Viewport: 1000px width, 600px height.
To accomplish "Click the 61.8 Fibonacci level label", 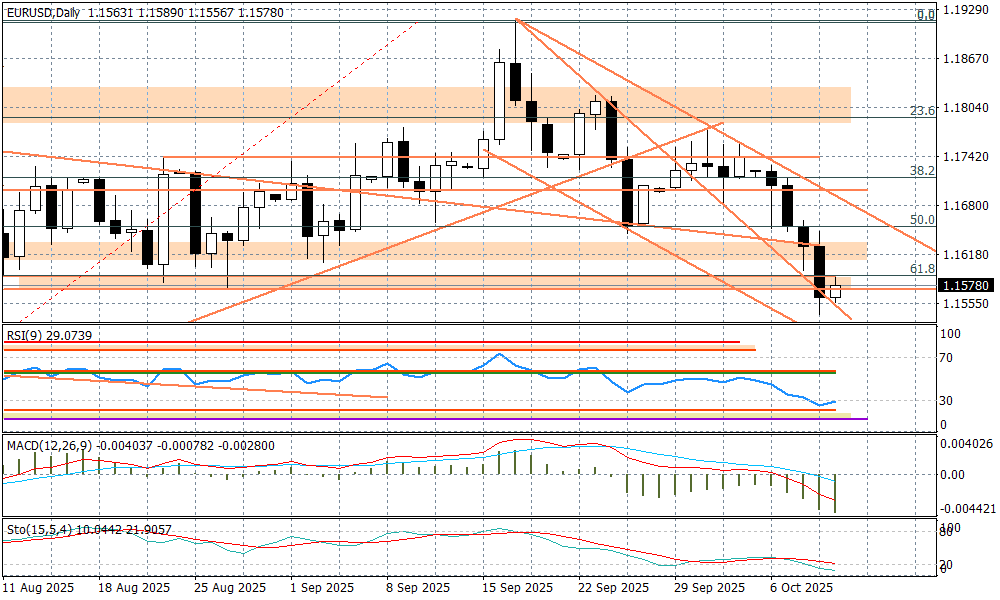I will click(922, 269).
